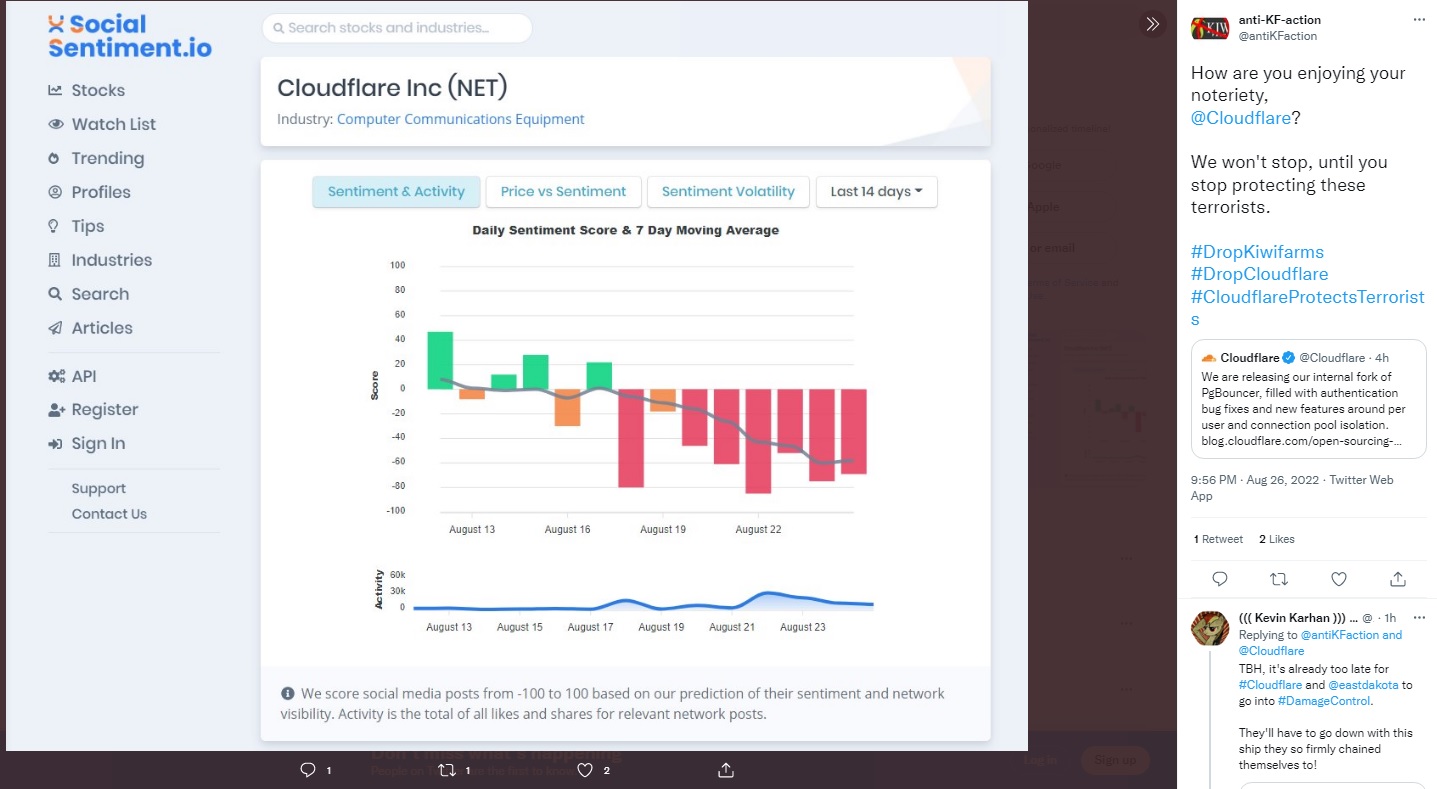
Task: Focus the Search stocks and industries field
Action: tap(397, 28)
